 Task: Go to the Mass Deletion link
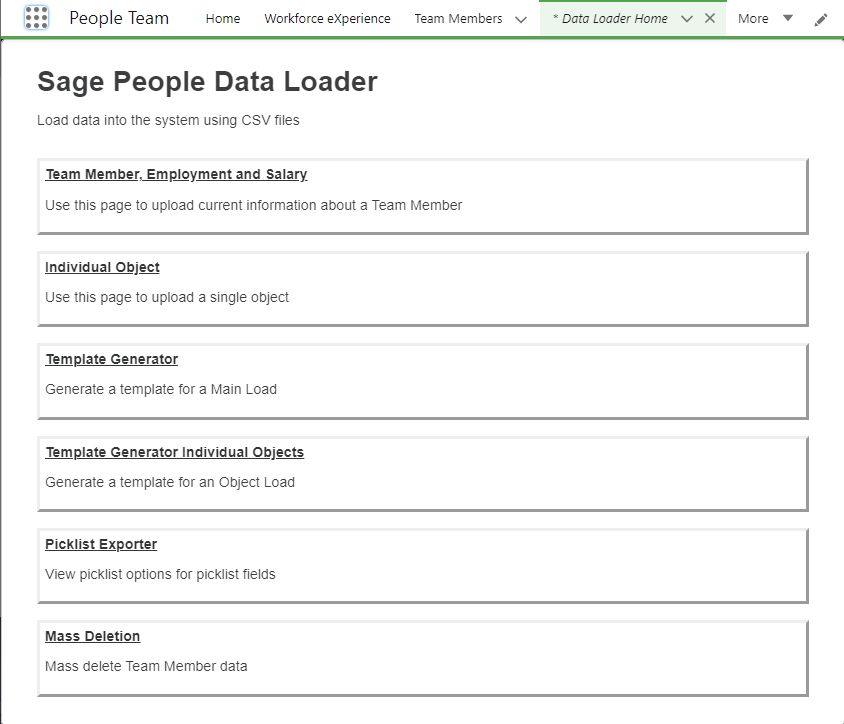pos(92,636)
